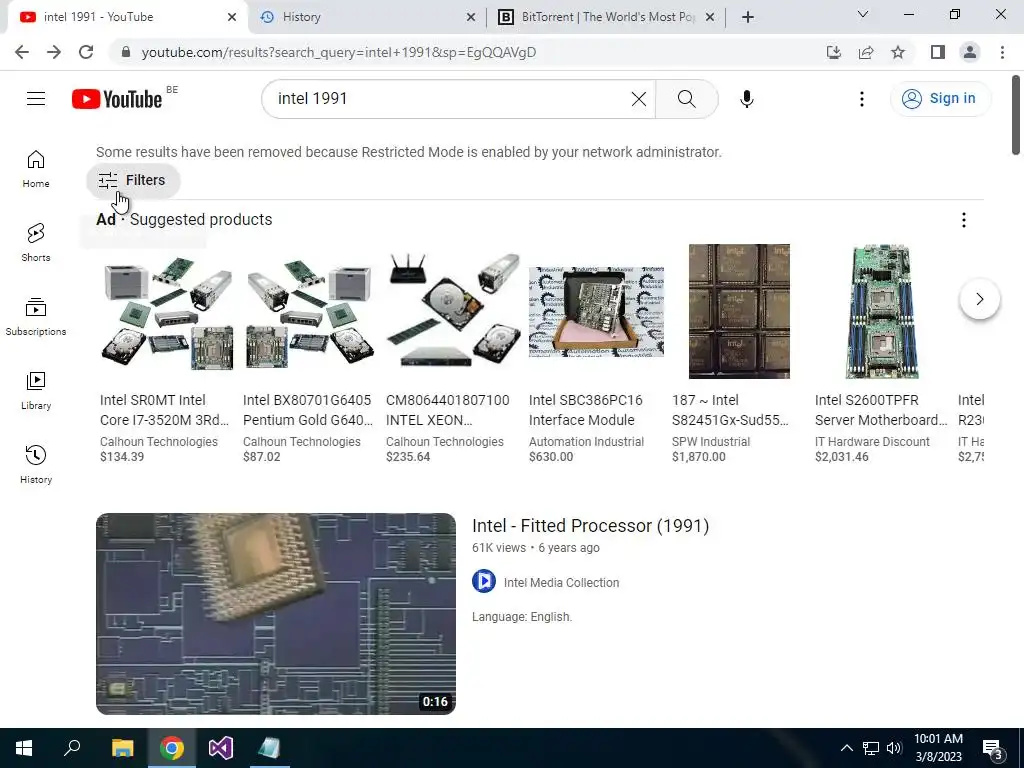
Task: Open Subscriptions in the sidebar
Action: (x=36, y=317)
